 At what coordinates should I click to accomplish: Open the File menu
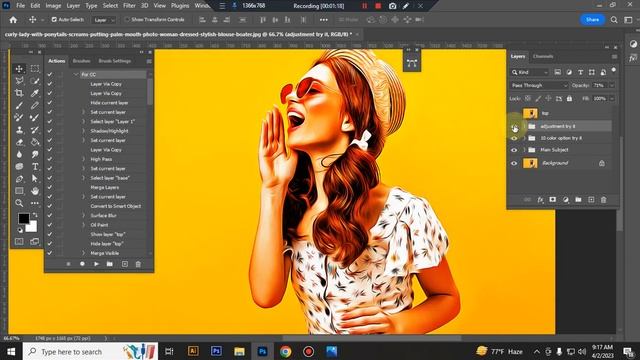(x=20, y=6)
